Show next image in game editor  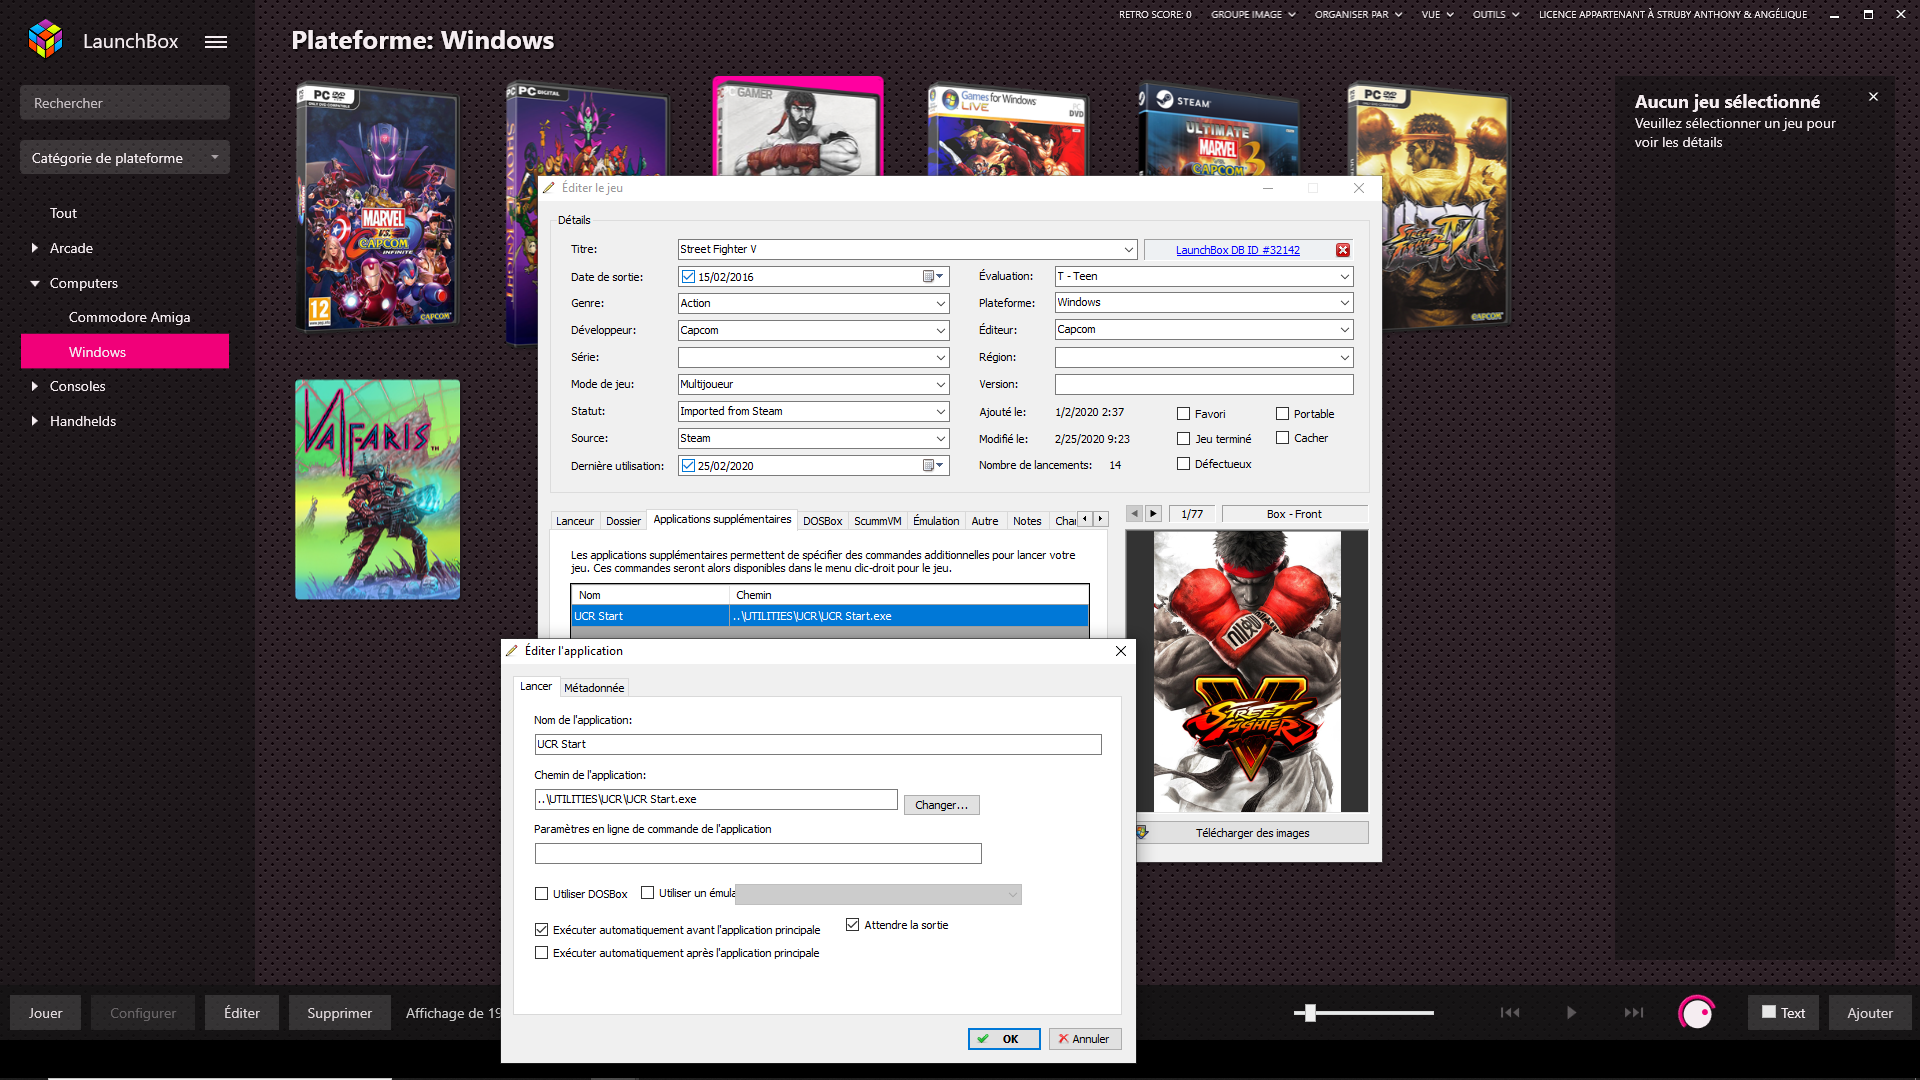(1153, 514)
